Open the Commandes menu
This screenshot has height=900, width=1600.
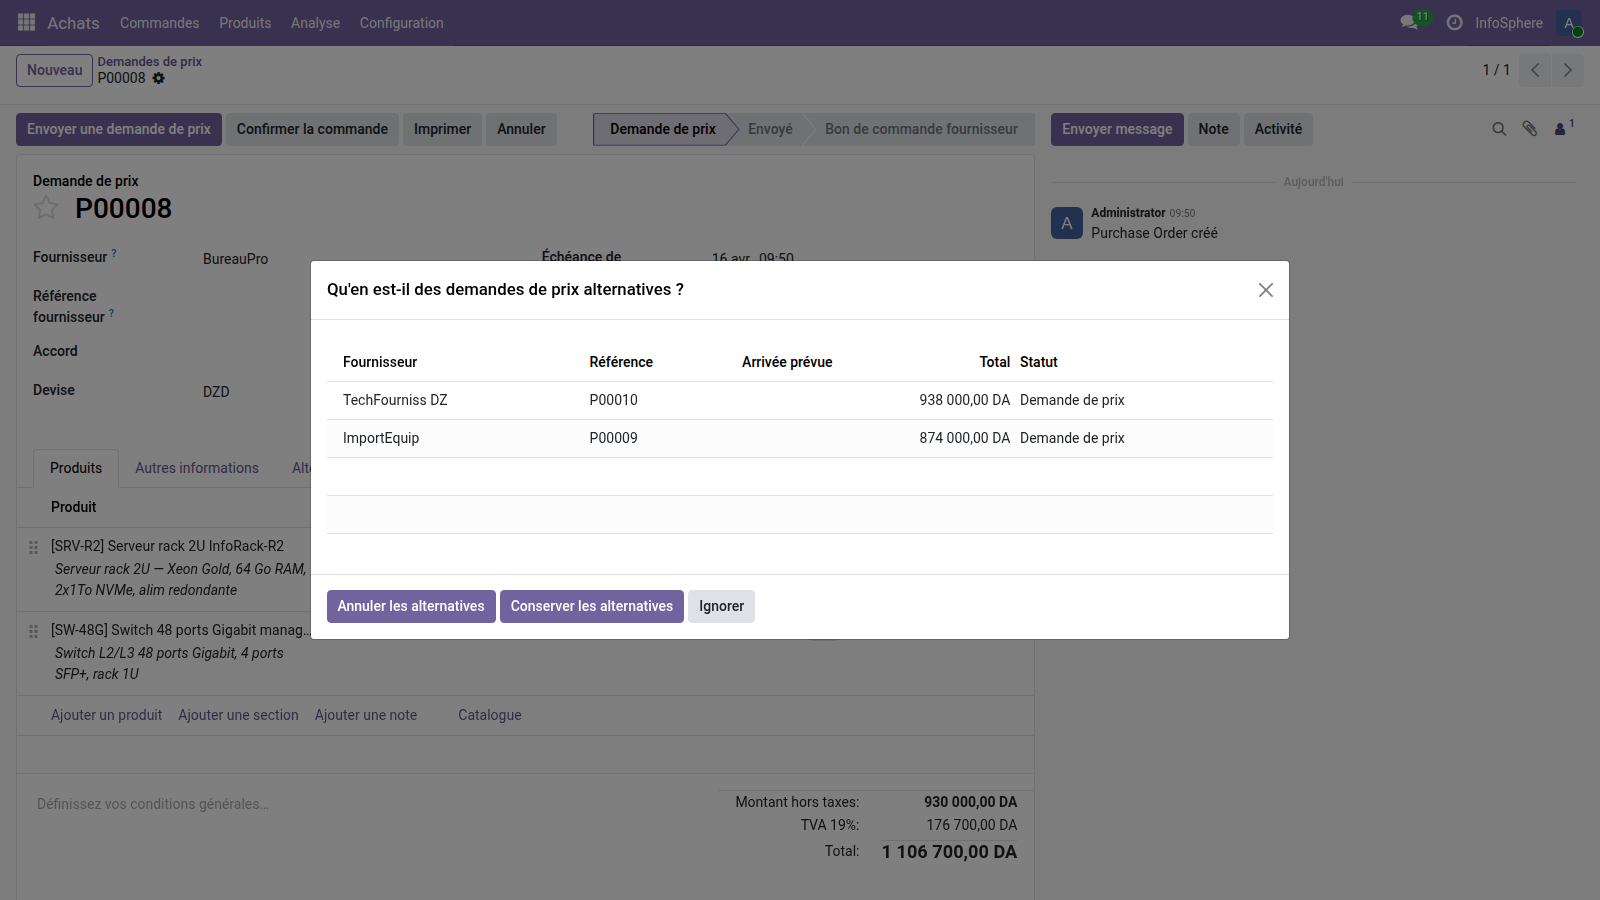click(159, 23)
